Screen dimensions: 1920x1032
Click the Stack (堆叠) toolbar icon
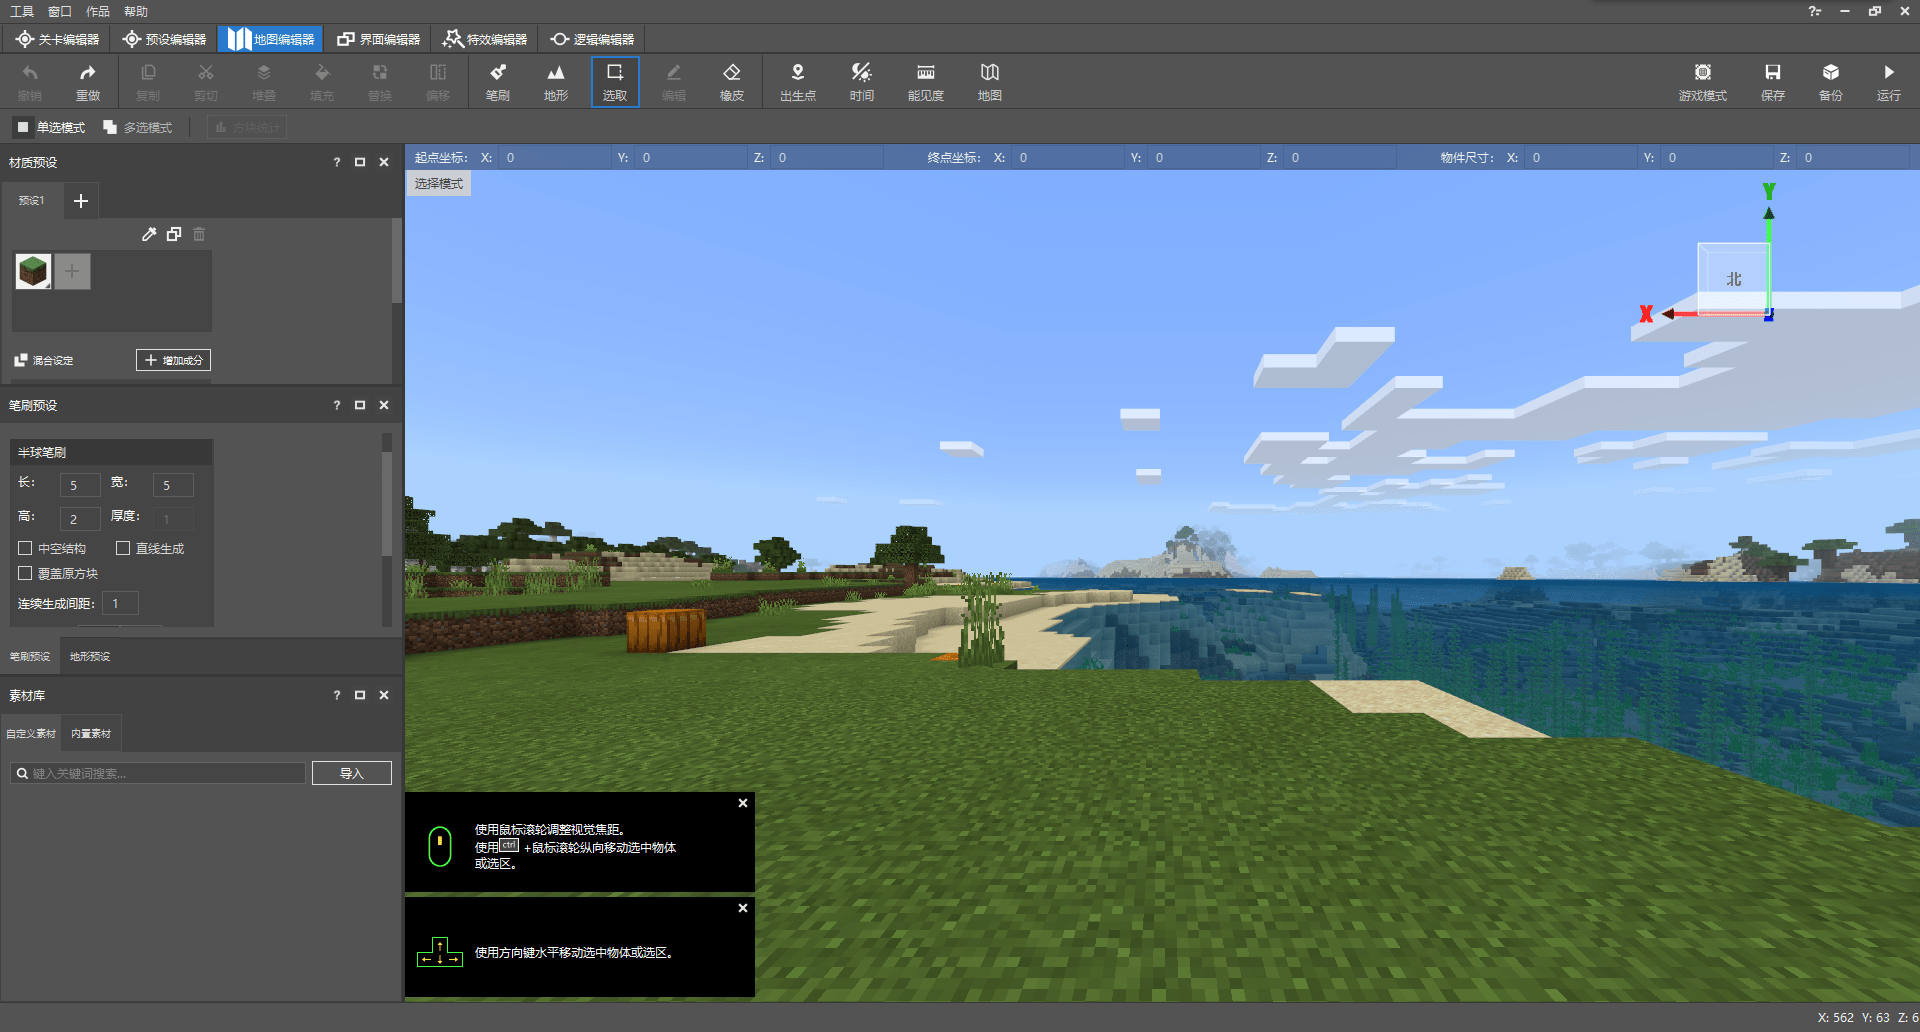click(x=264, y=81)
